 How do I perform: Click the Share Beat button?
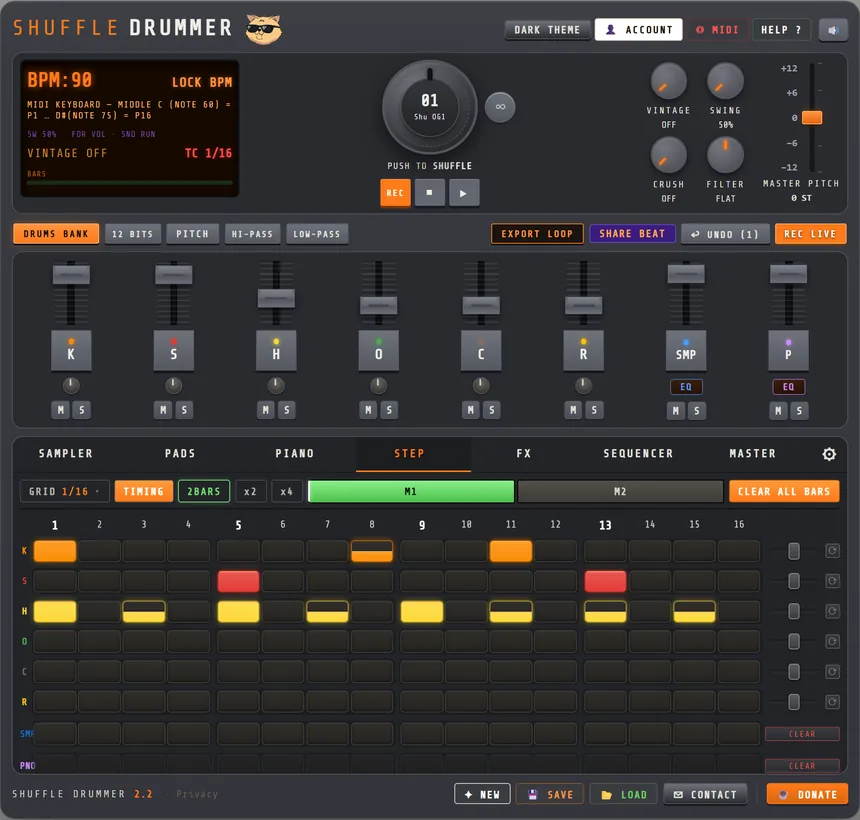coord(632,234)
